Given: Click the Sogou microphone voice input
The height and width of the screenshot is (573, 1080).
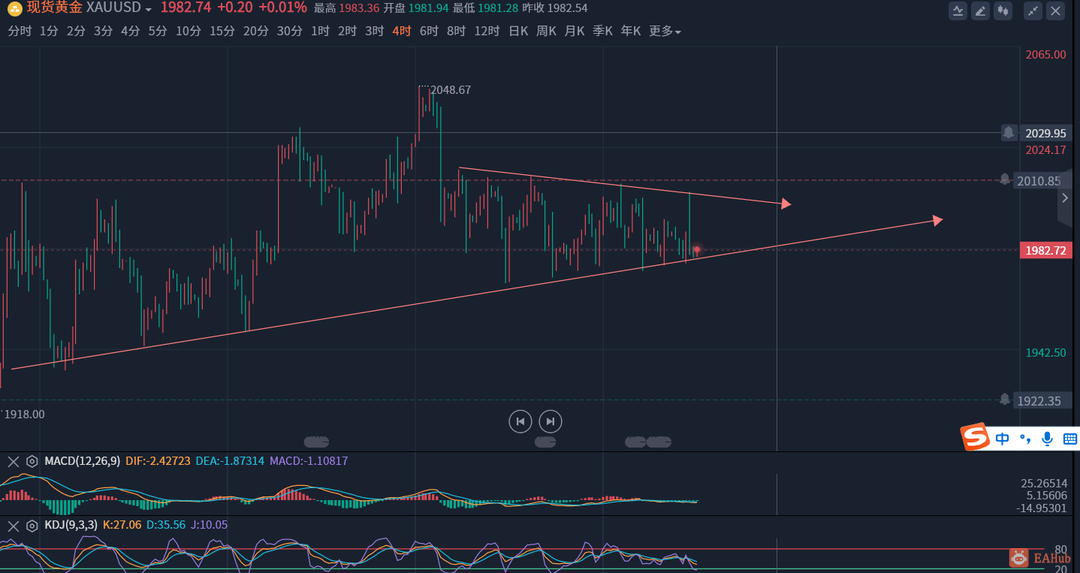Looking at the screenshot, I should 1048,439.
